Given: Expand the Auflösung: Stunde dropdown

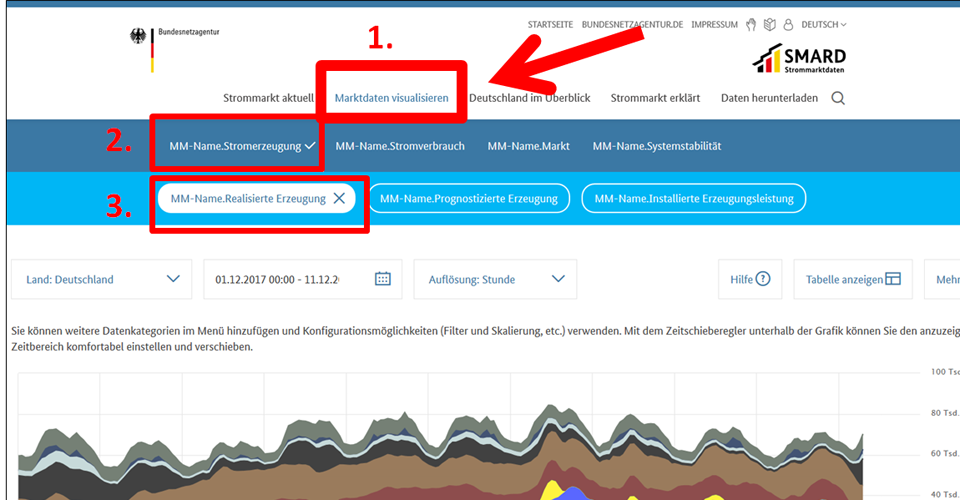Looking at the screenshot, I should tap(495, 279).
